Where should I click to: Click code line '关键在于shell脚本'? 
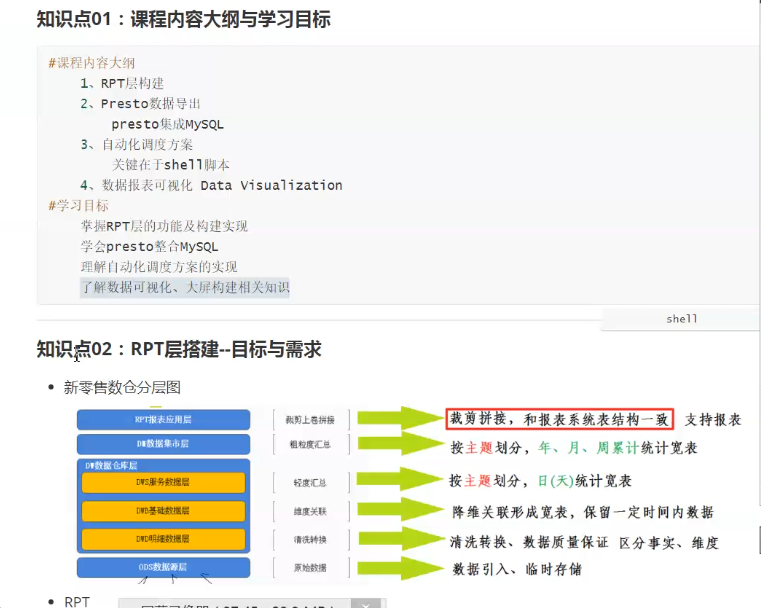pos(170,165)
